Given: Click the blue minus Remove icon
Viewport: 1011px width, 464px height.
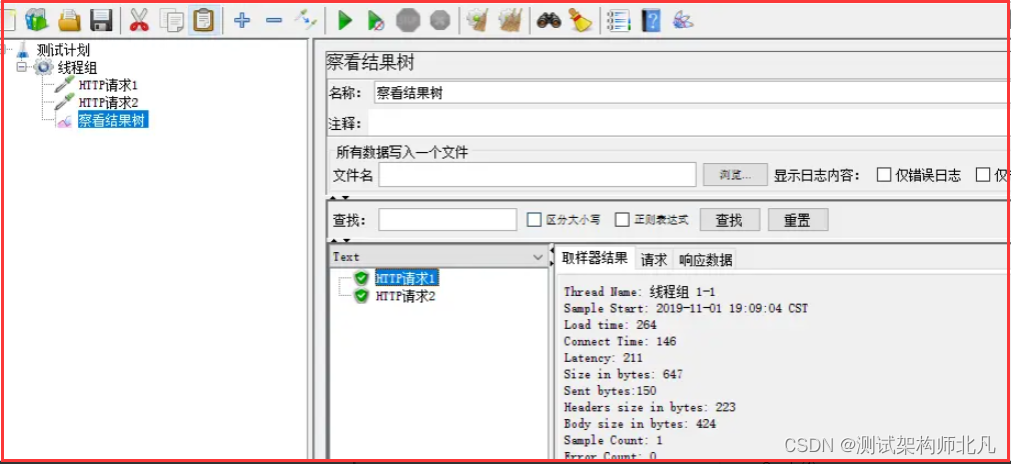Looking at the screenshot, I should tap(274, 21).
